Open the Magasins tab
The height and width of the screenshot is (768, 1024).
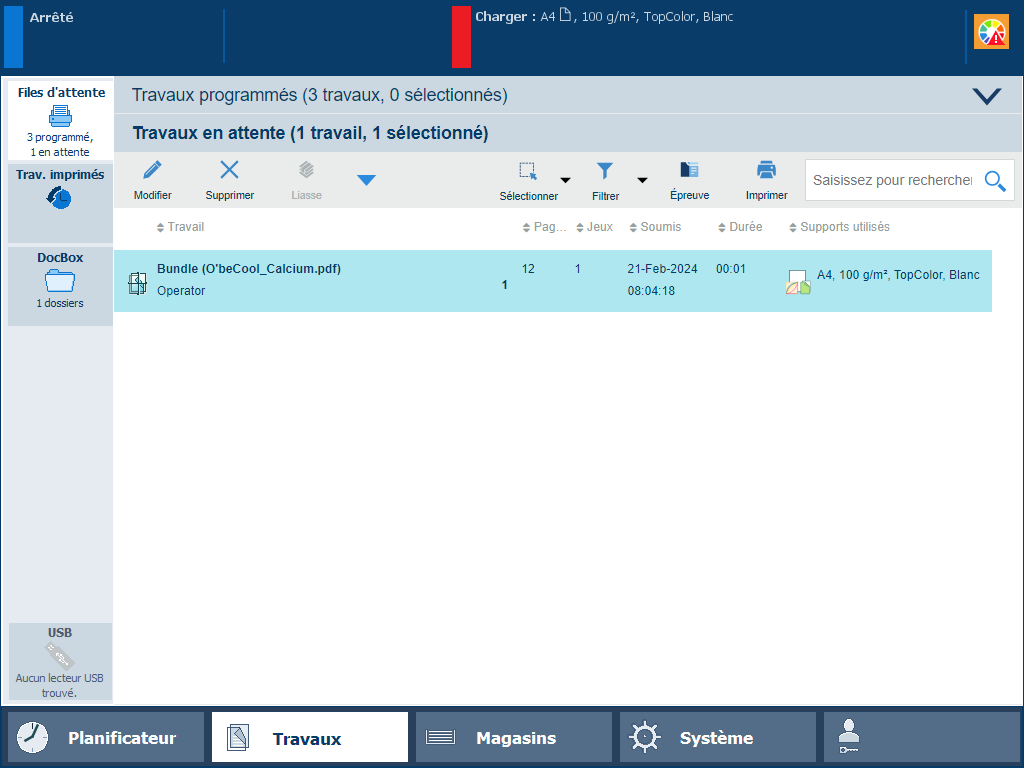(513, 738)
